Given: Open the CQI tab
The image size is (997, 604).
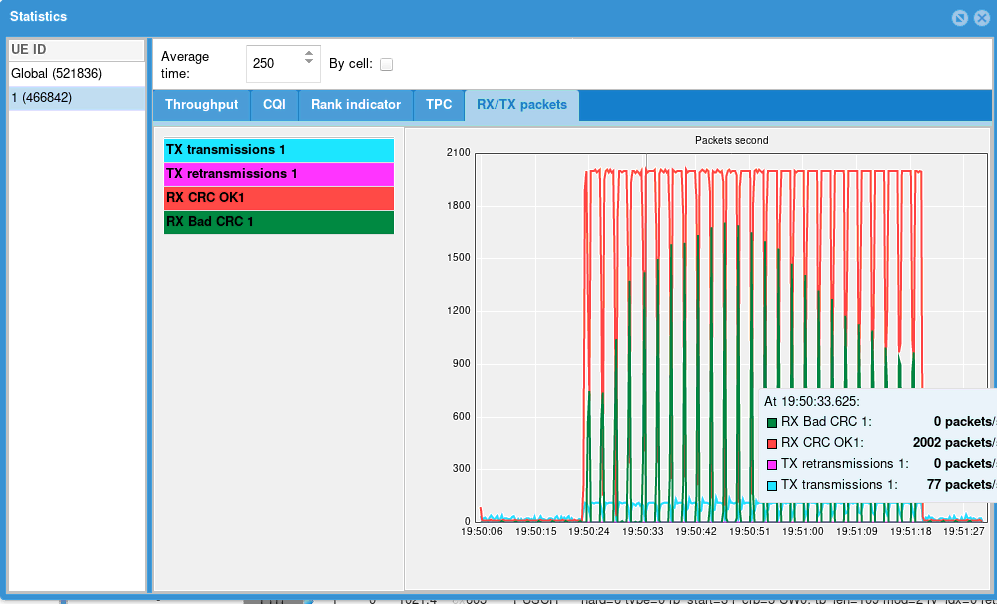Looking at the screenshot, I should [x=274, y=105].
